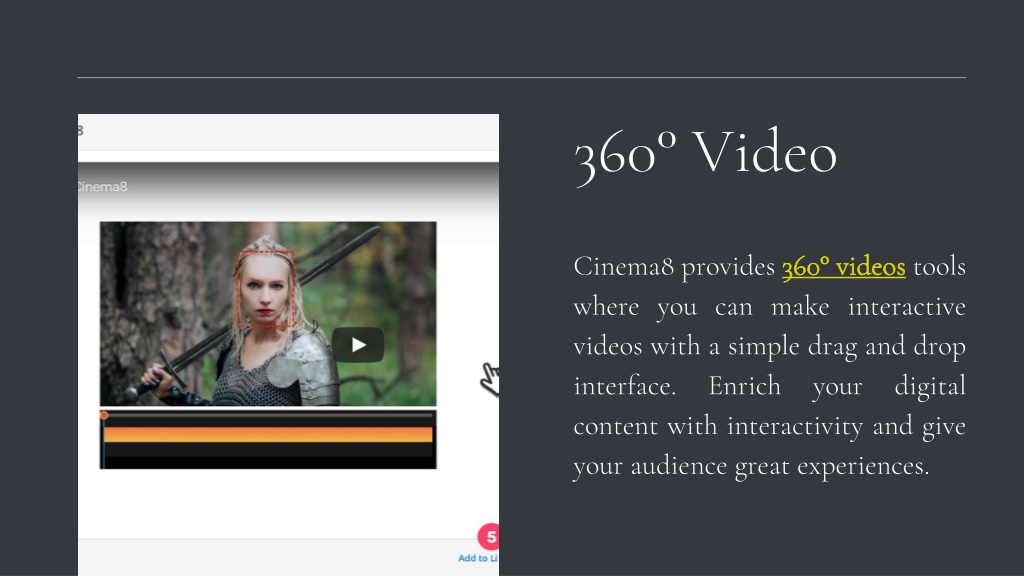Click the Cinema8 label in screenshot header

[103, 187]
